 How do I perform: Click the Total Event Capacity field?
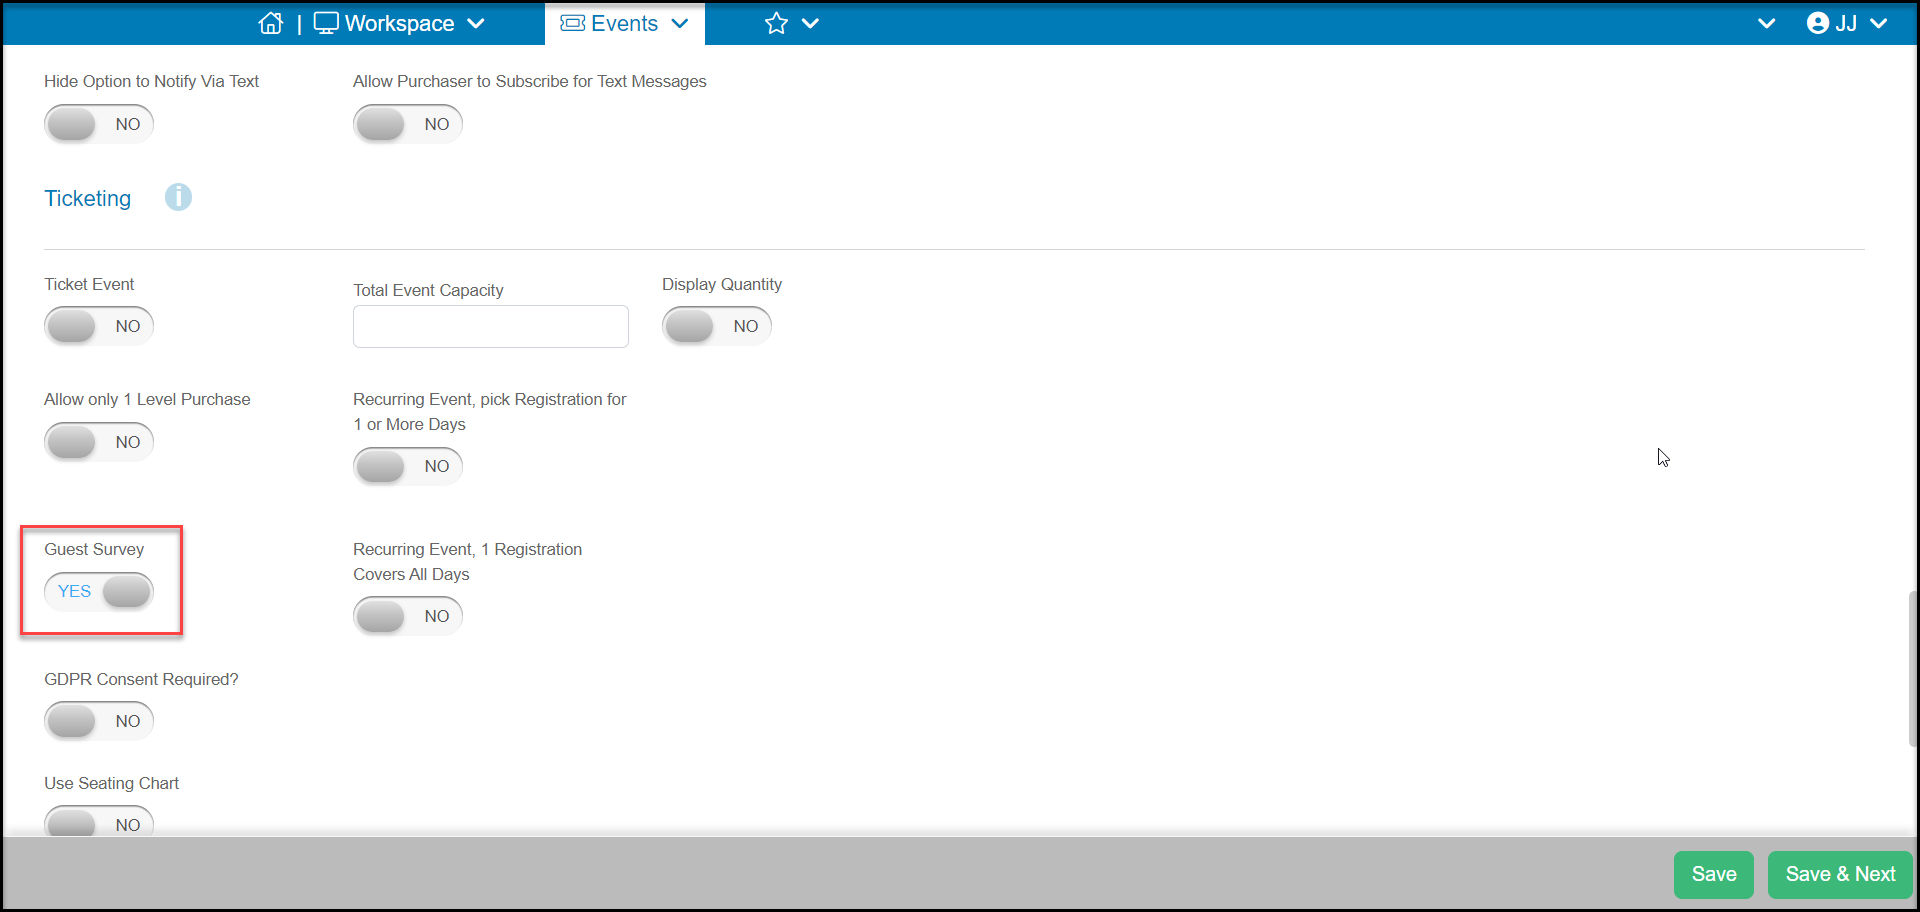tap(491, 326)
